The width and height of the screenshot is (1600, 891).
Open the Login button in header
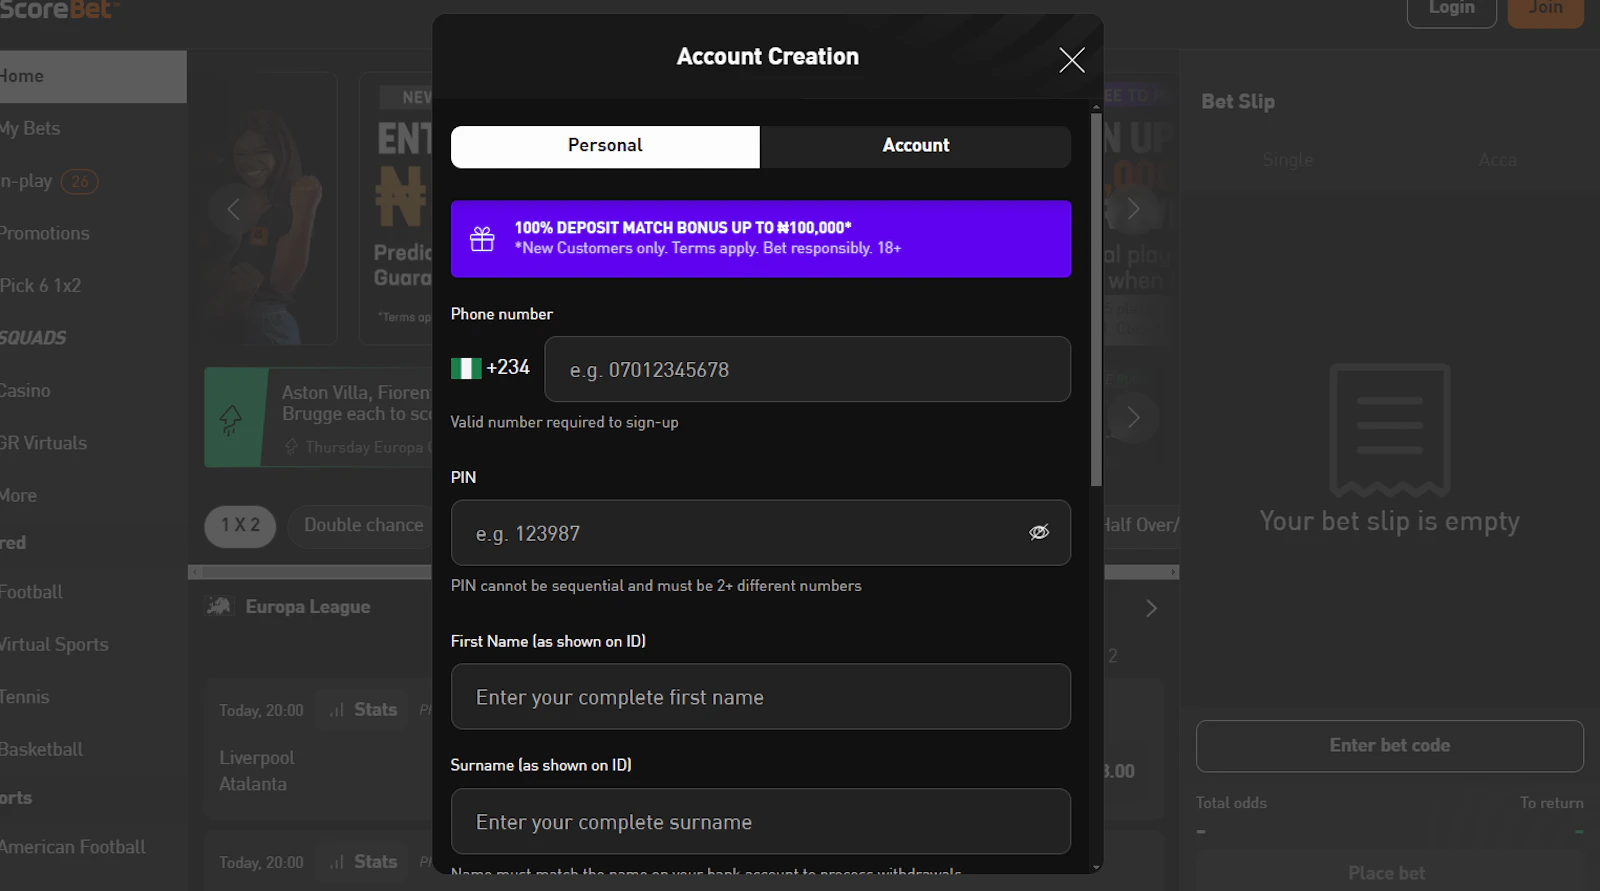tap(1451, 9)
